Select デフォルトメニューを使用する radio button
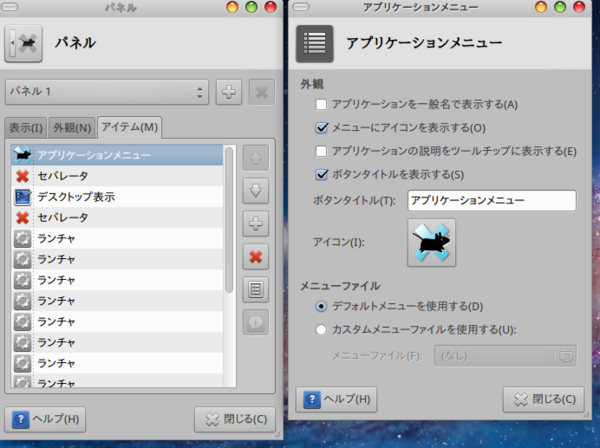The image size is (600, 448). coord(321,306)
